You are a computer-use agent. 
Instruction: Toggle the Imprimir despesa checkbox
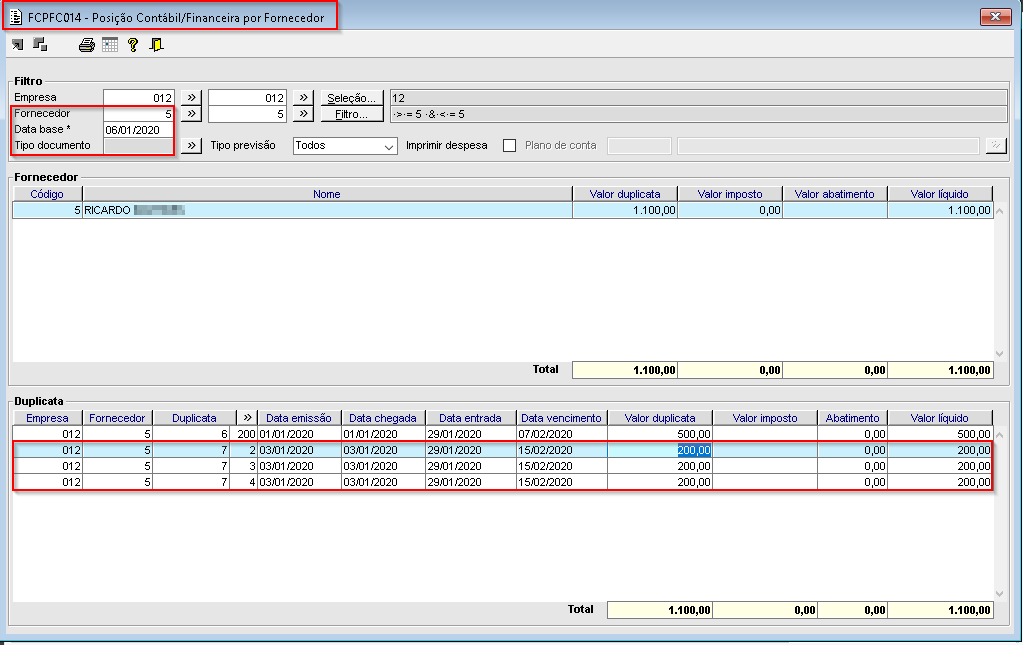pyautogui.click(x=509, y=146)
